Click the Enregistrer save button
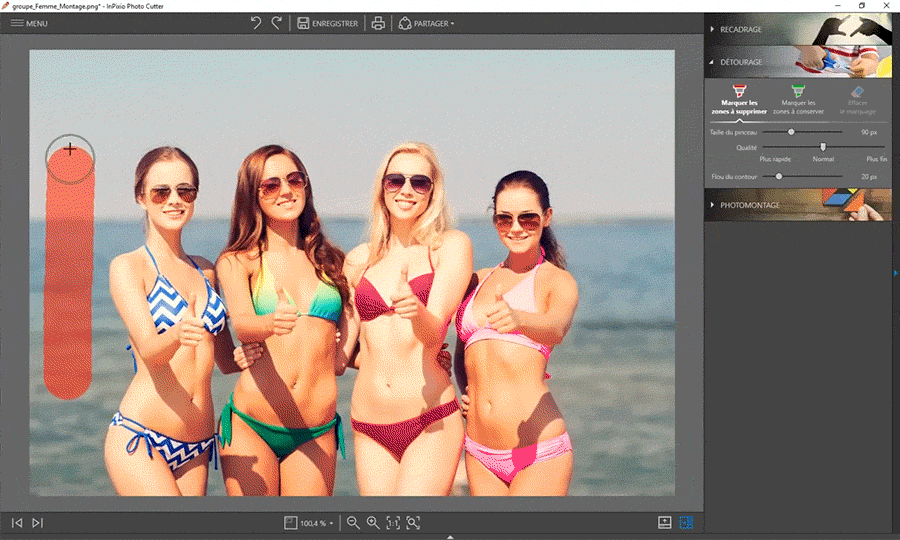 327,23
